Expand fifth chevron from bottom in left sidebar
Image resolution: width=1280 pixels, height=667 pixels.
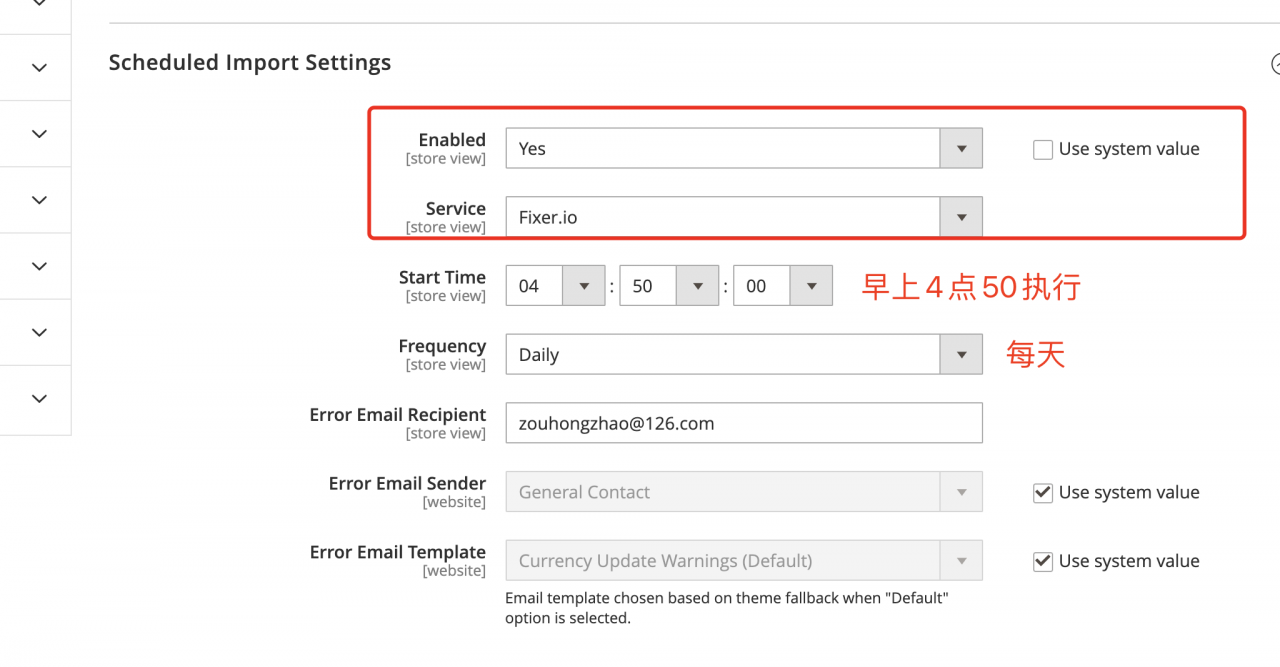(39, 134)
